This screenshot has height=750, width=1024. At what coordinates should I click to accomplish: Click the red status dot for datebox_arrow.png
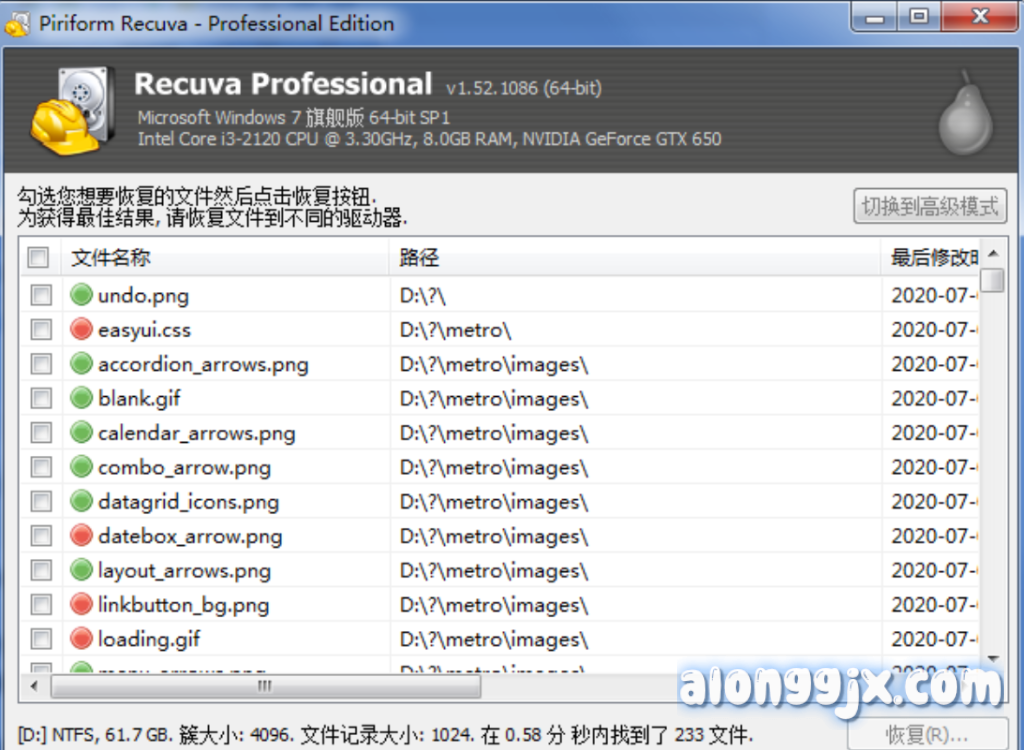coord(81,536)
